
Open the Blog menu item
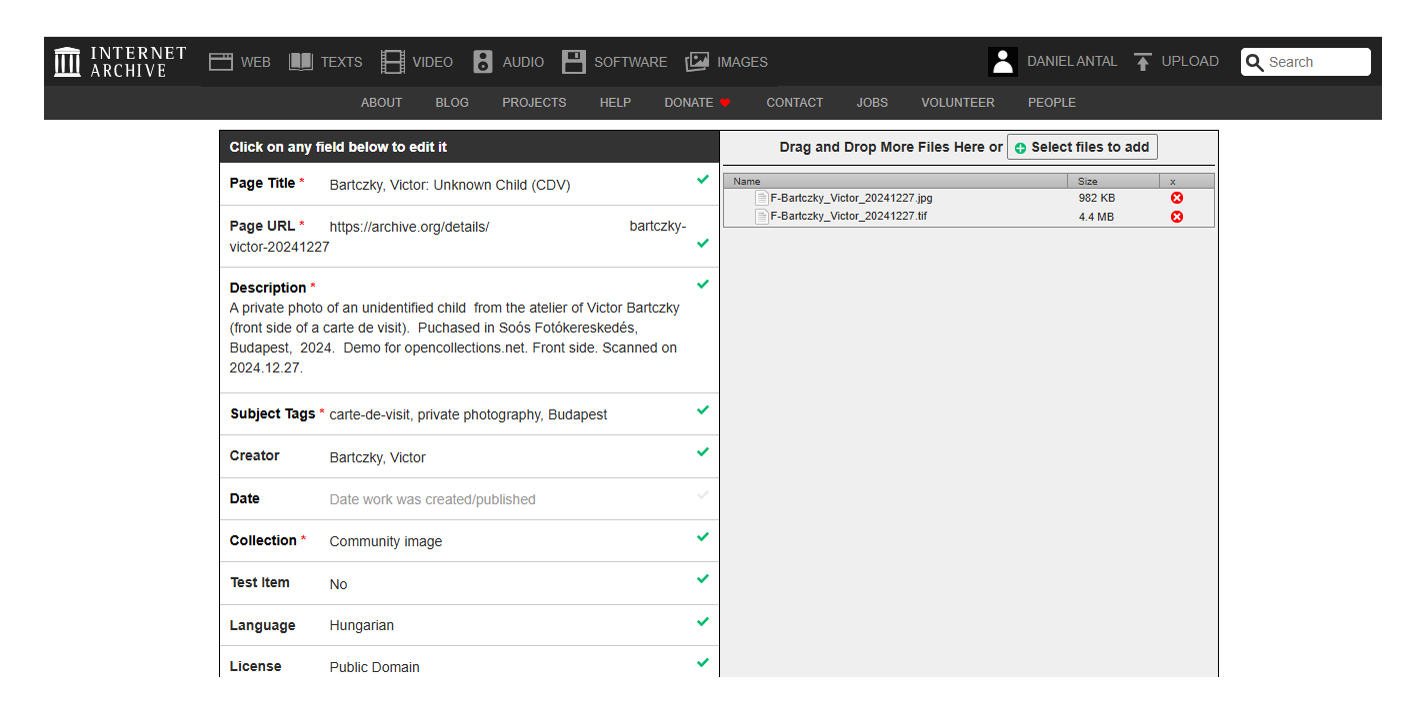pyautogui.click(x=452, y=102)
